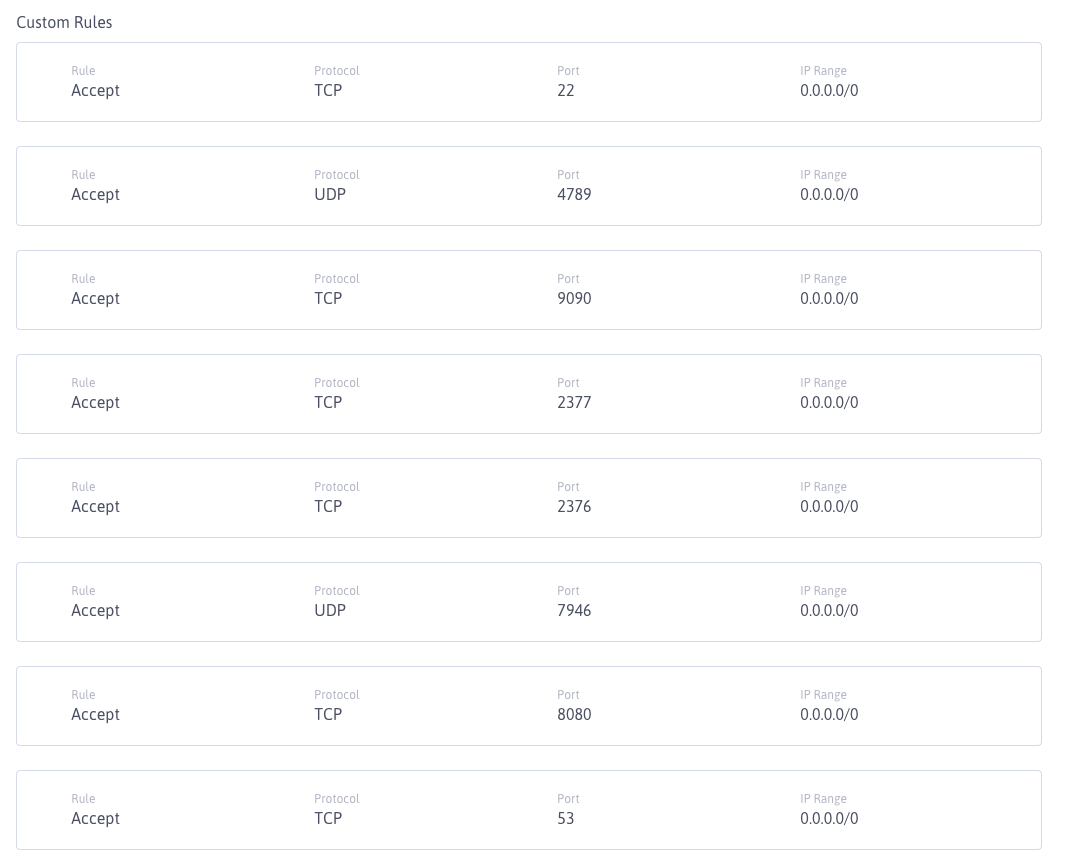Select the TCP port 22 rule card
This screenshot has height=866, width=1068.
click(x=528, y=82)
